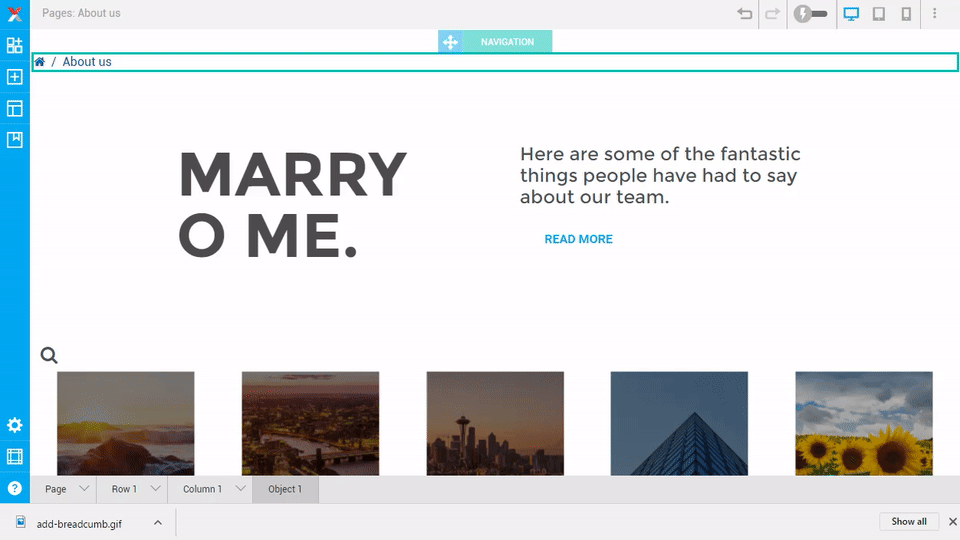
Task: Select the sunflowers thumbnail
Action: tap(864, 423)
